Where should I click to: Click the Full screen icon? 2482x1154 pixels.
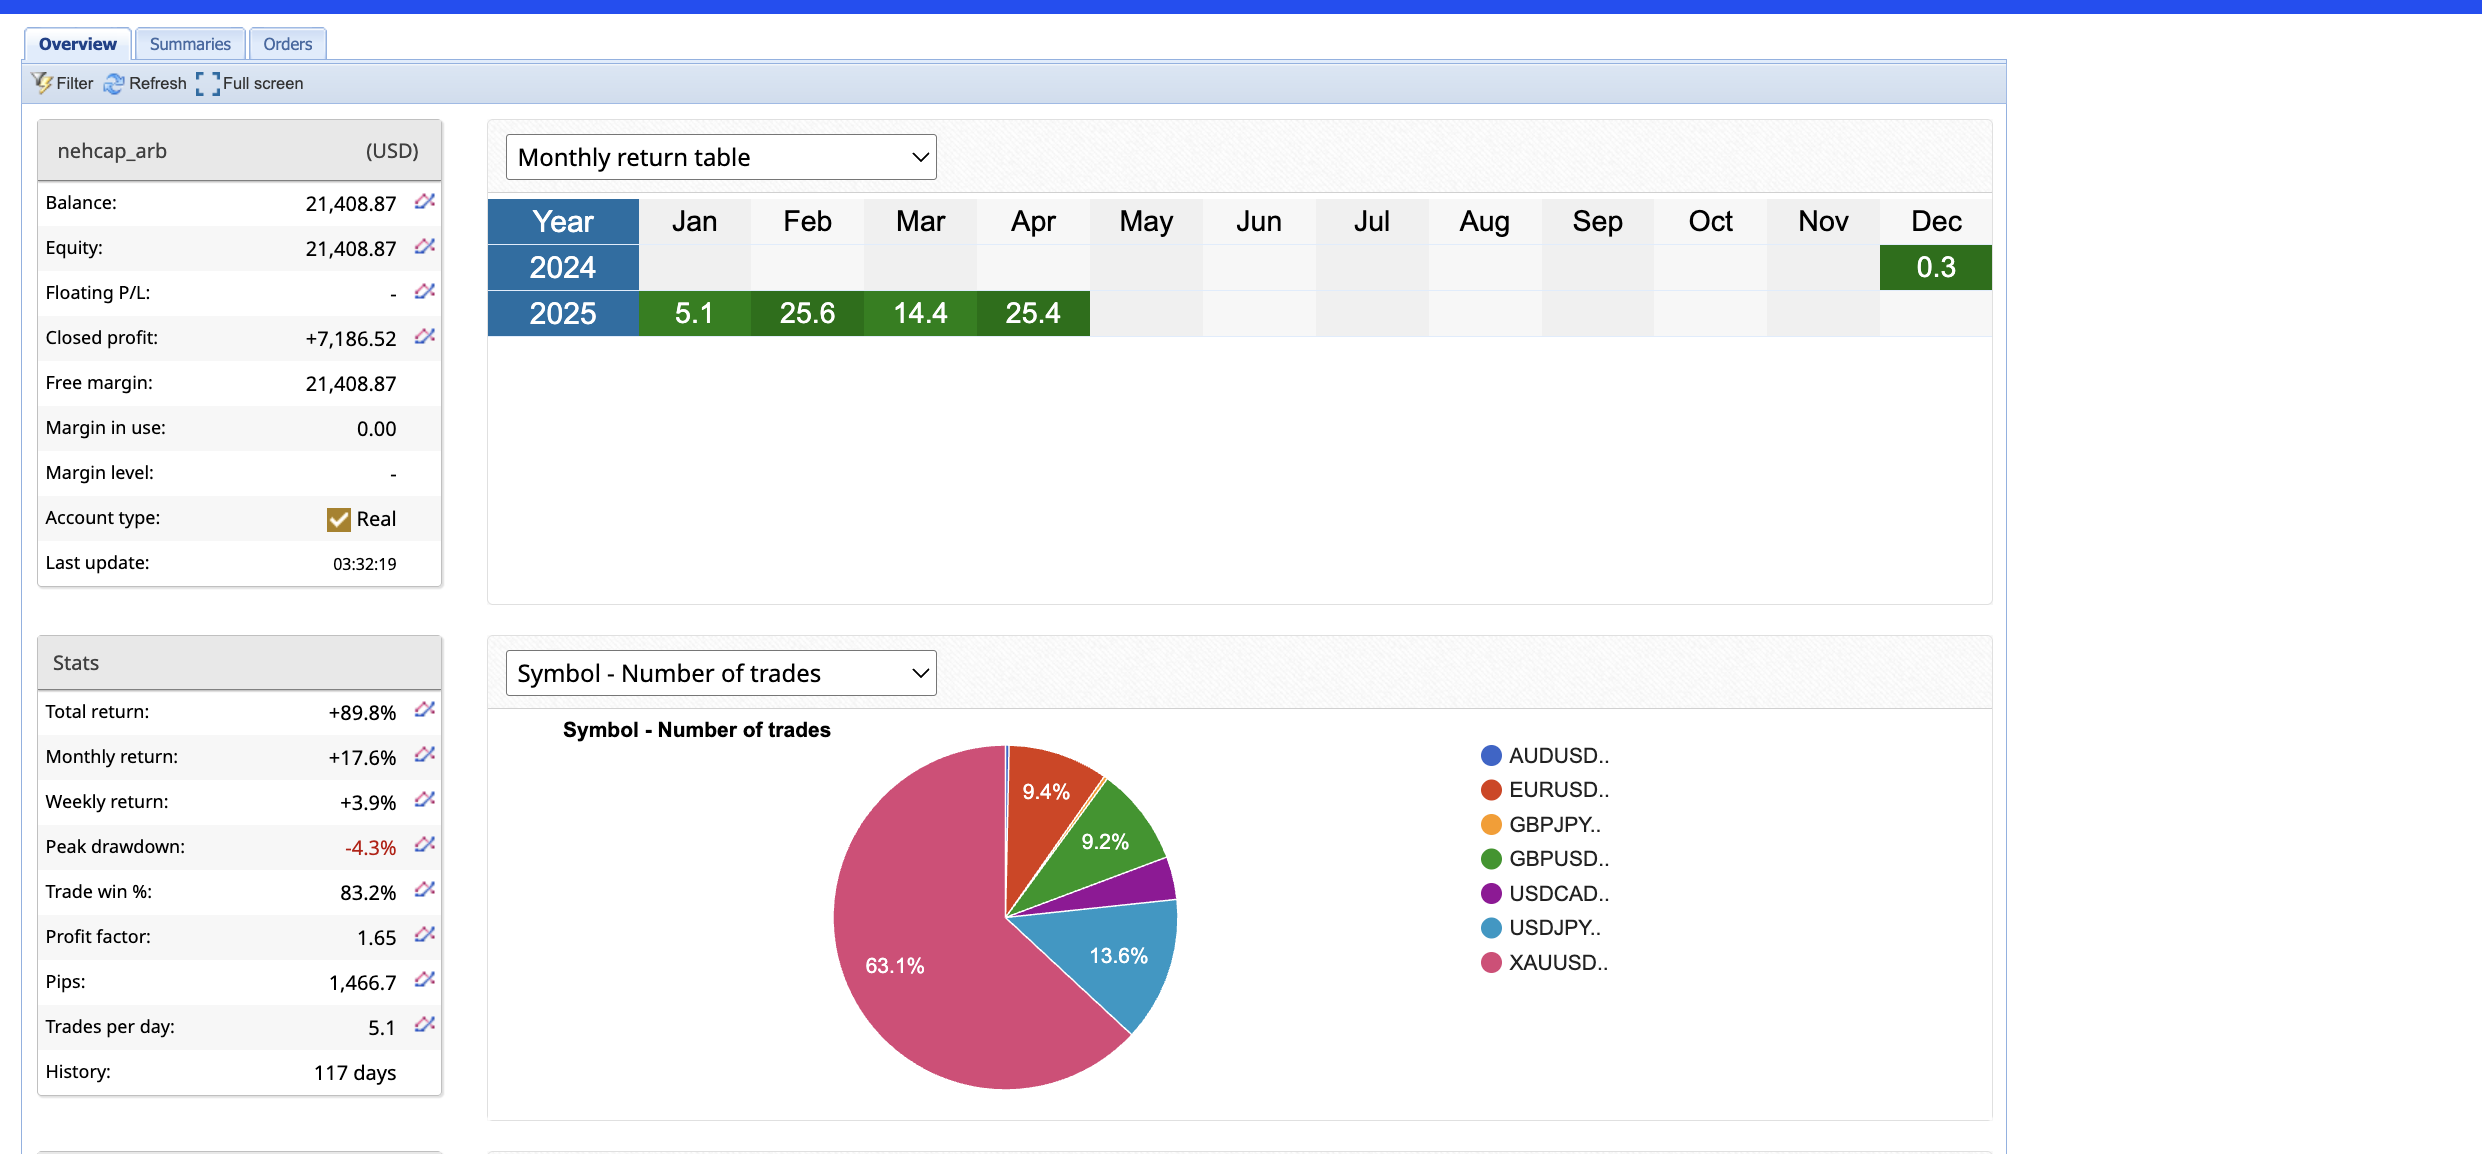tap(208, 83)
